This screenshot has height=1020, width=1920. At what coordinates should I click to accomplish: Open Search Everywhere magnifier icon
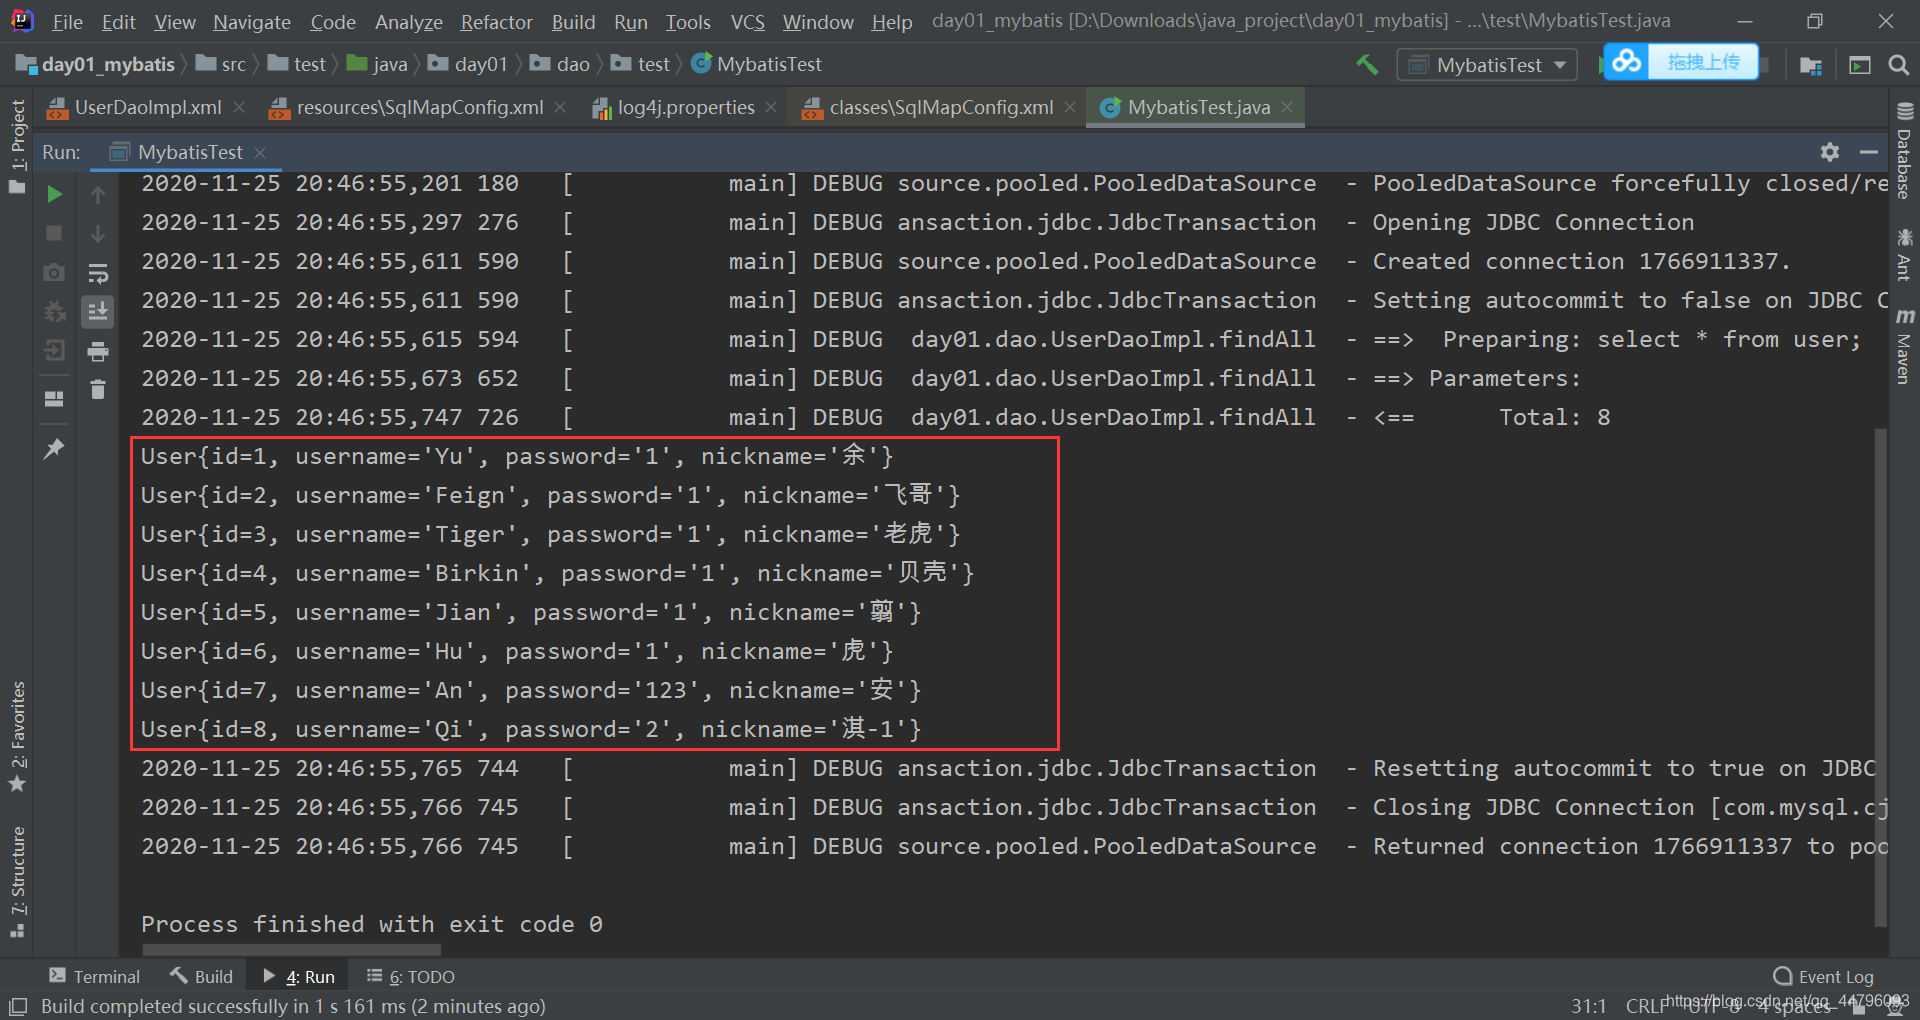click(x=1898, y=65)
